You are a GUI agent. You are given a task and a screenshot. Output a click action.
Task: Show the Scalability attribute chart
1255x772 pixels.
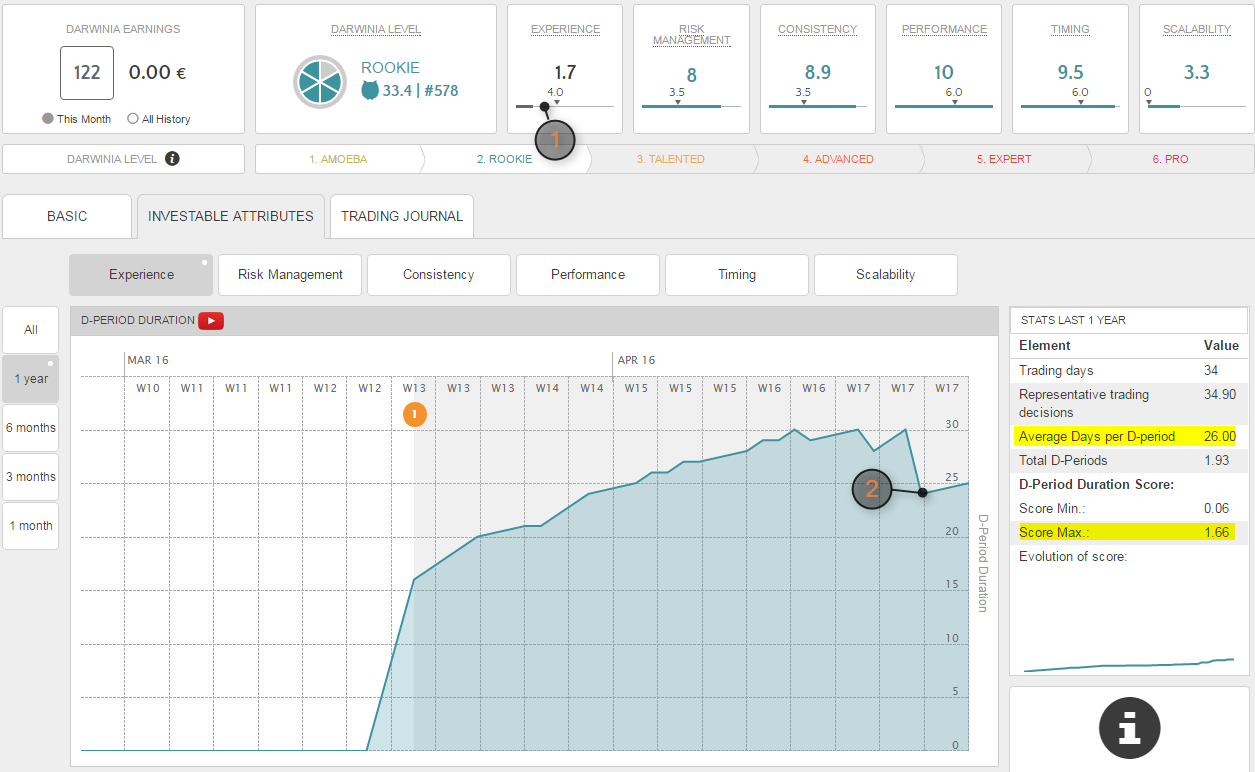[885, 275]
